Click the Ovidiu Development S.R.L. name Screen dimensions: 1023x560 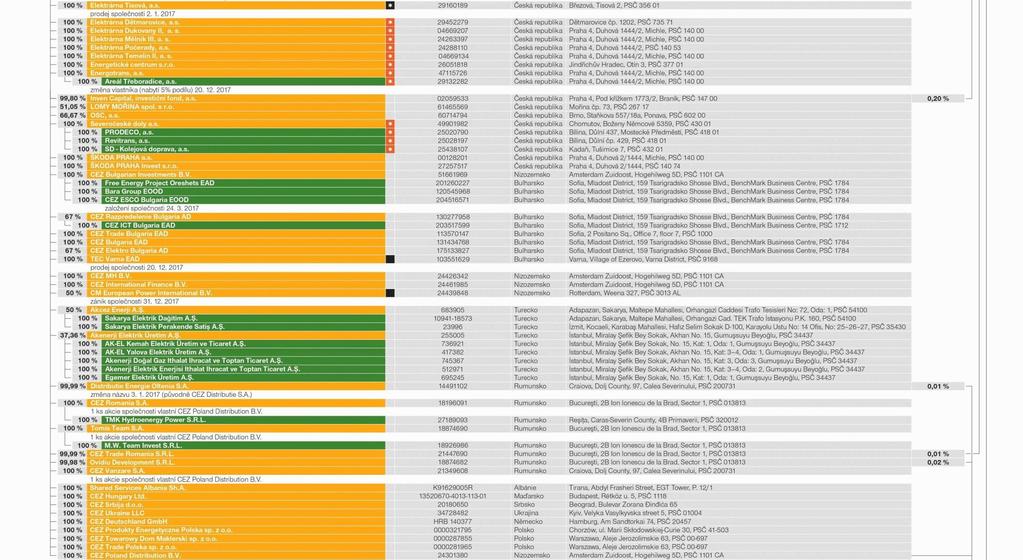(132, 463)
